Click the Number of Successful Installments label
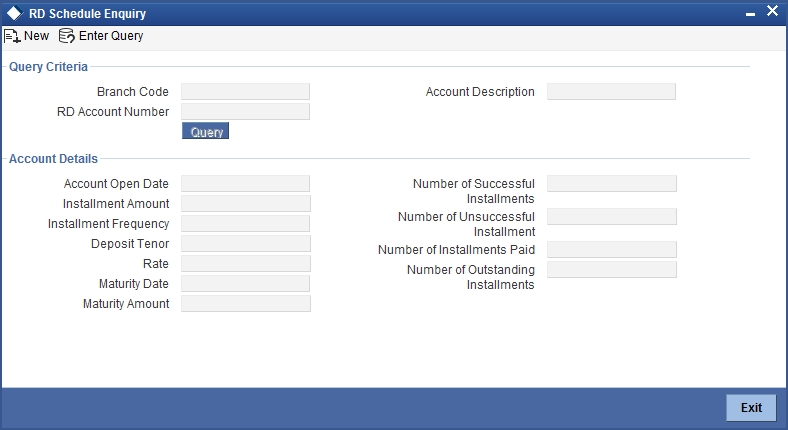The height and width of the screenshot is (430, 788). [473, 191]
